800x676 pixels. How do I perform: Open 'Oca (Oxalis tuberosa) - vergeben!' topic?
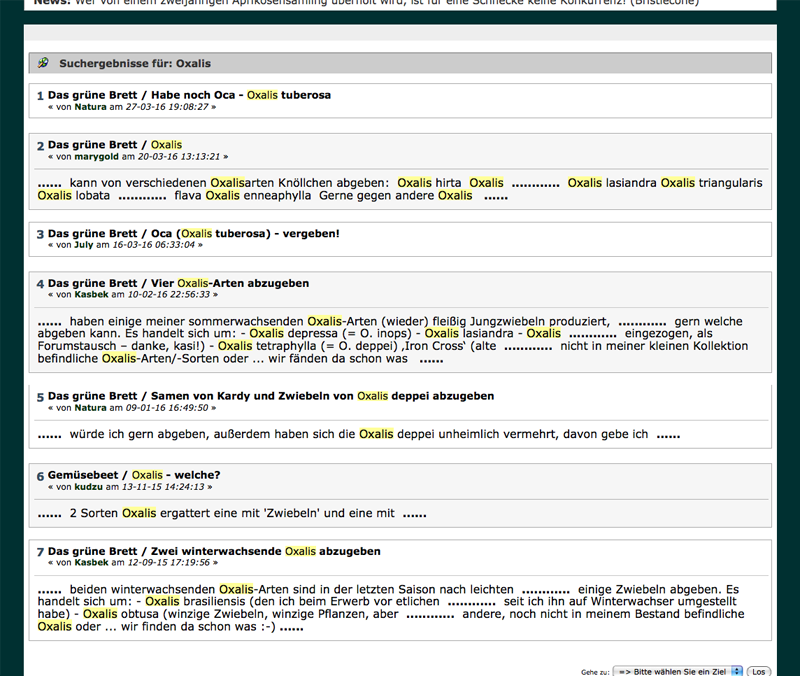(245, 233)
